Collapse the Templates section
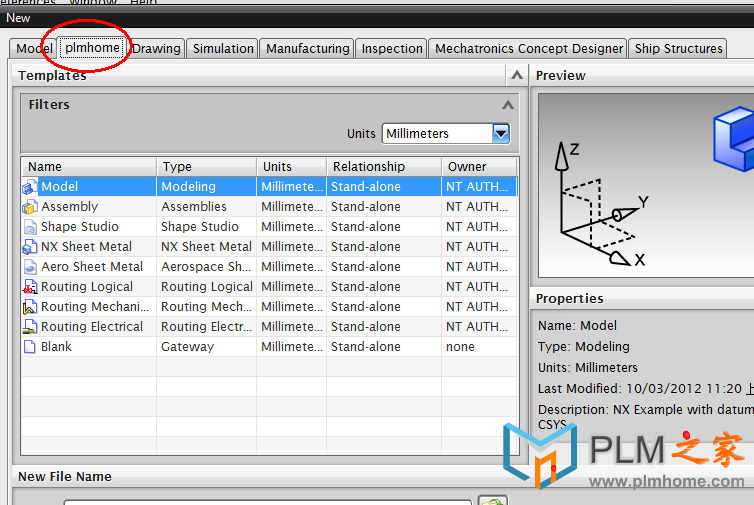Image resolution: width=754 pixels, height=505 pixels. pos(517,75)
